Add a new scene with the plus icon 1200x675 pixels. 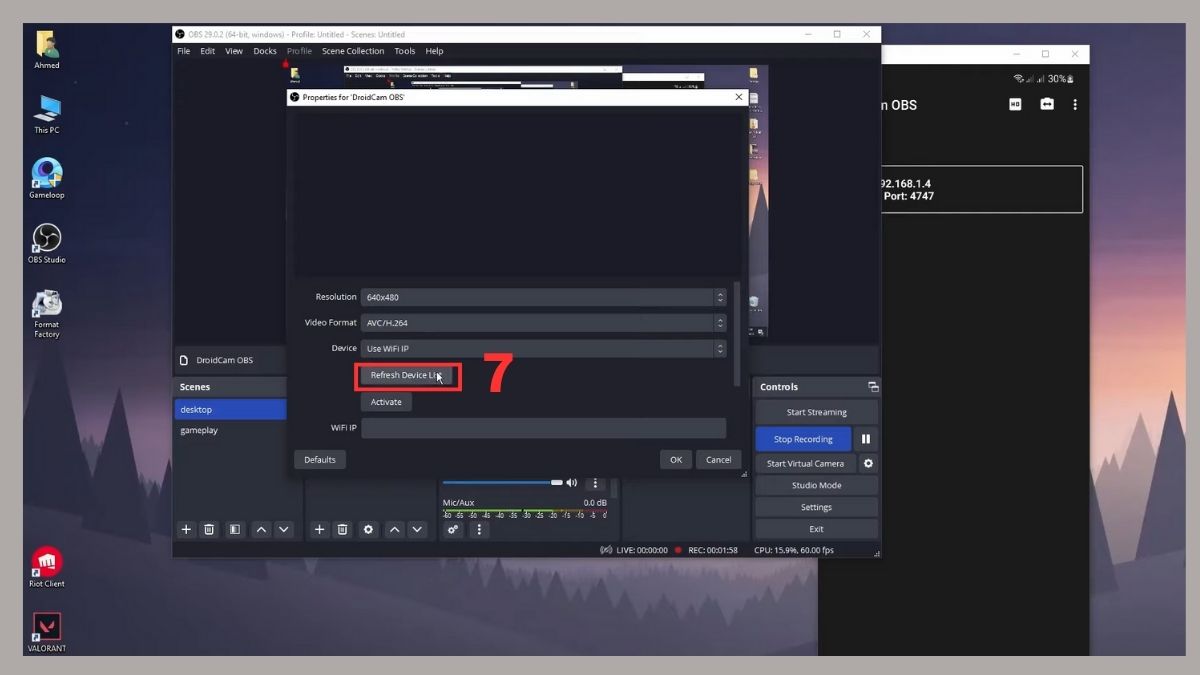pyautogui.click(x=185, y=529)
